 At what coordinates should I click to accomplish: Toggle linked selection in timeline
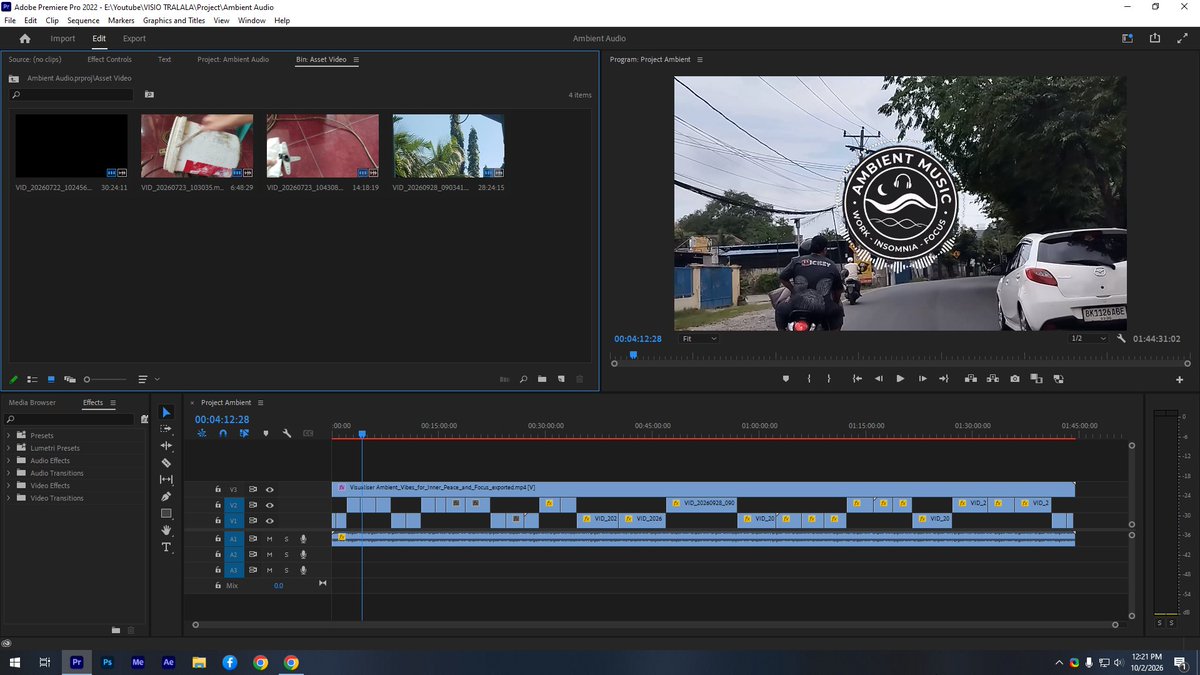tap(244, 433)
